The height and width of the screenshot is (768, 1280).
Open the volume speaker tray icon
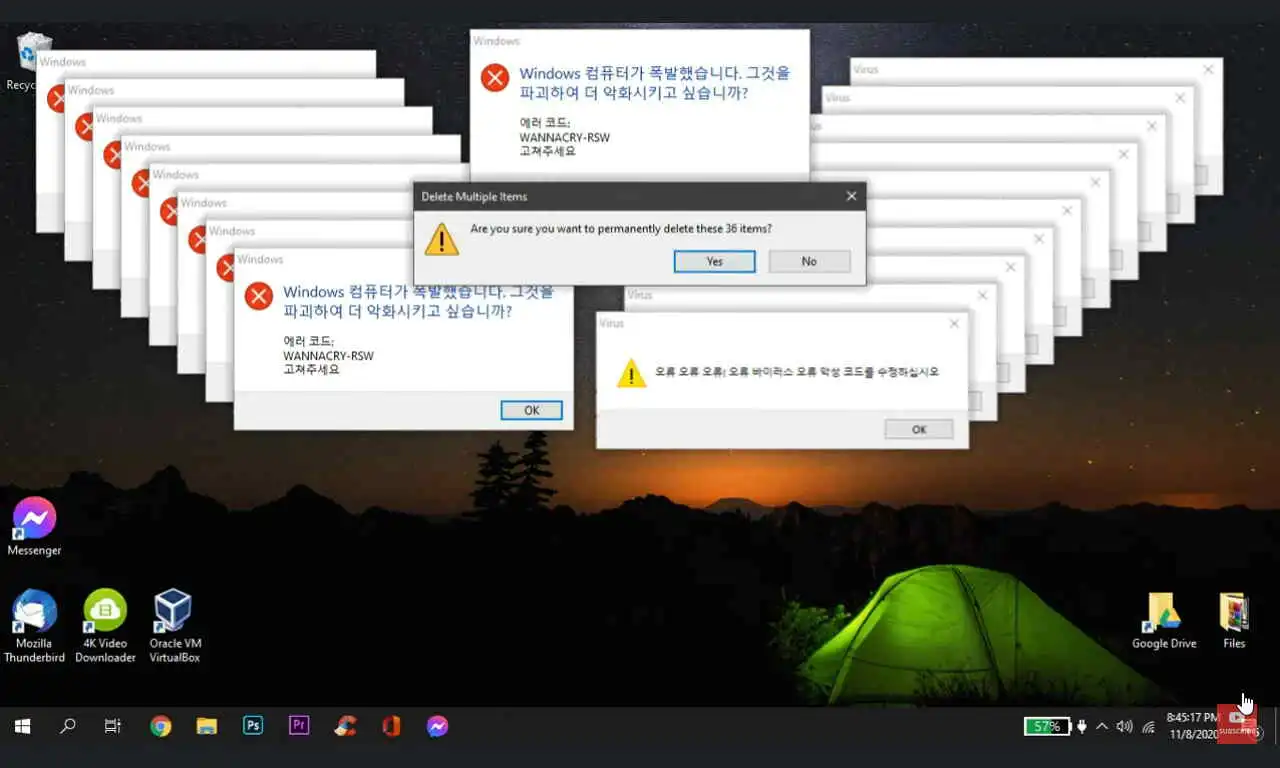point(1124,726)
